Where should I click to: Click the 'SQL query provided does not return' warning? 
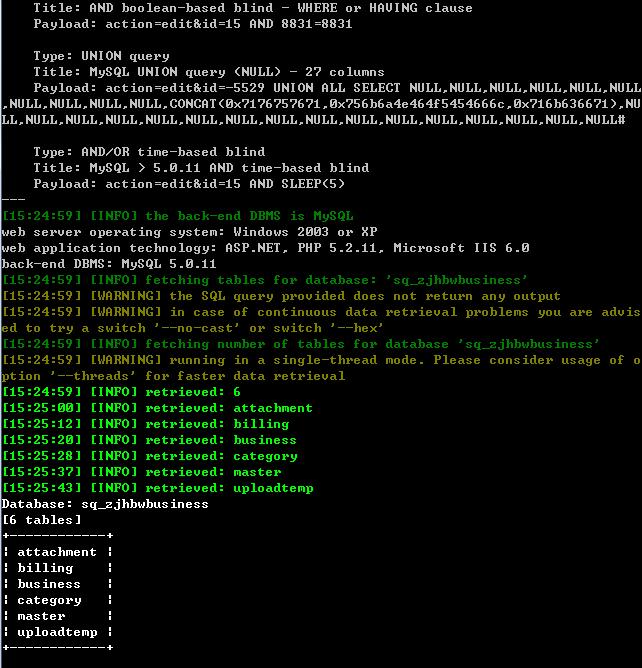[x=281, y=296]
